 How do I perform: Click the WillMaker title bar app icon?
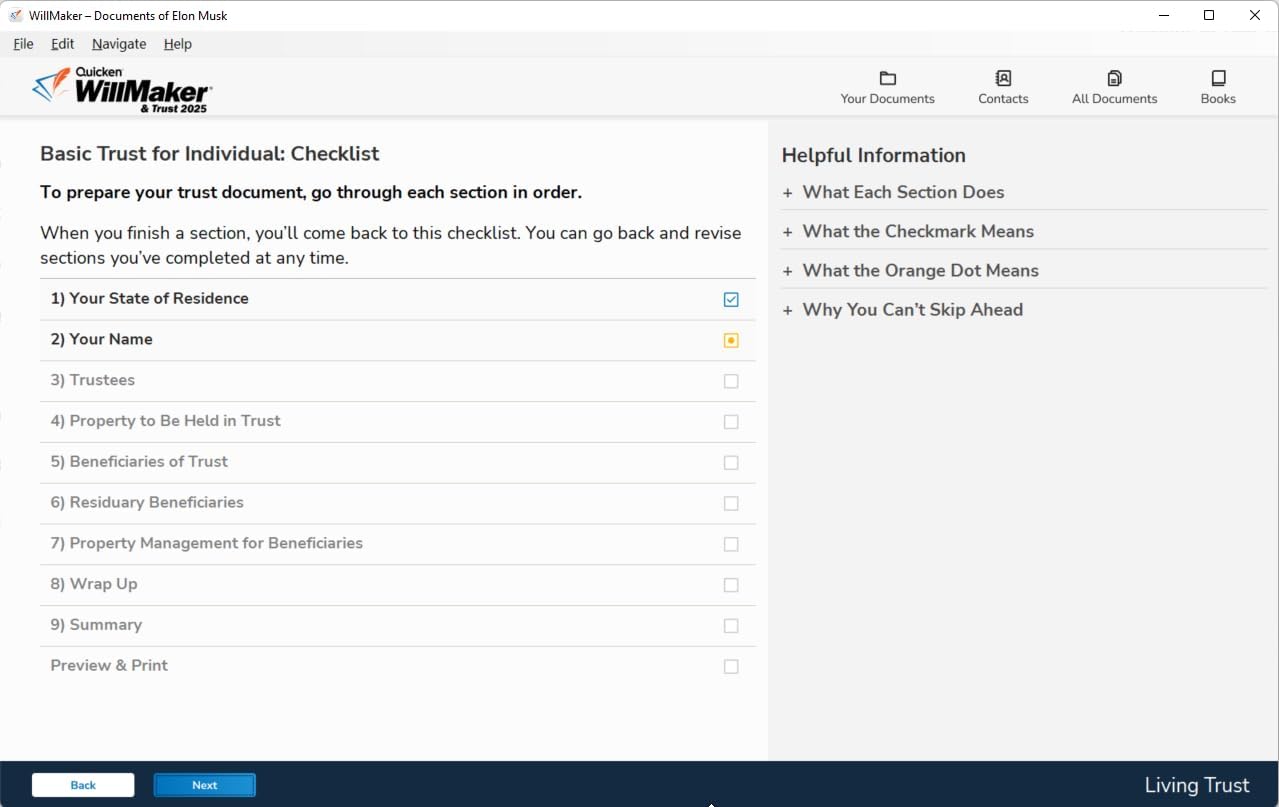coord(15,15)
